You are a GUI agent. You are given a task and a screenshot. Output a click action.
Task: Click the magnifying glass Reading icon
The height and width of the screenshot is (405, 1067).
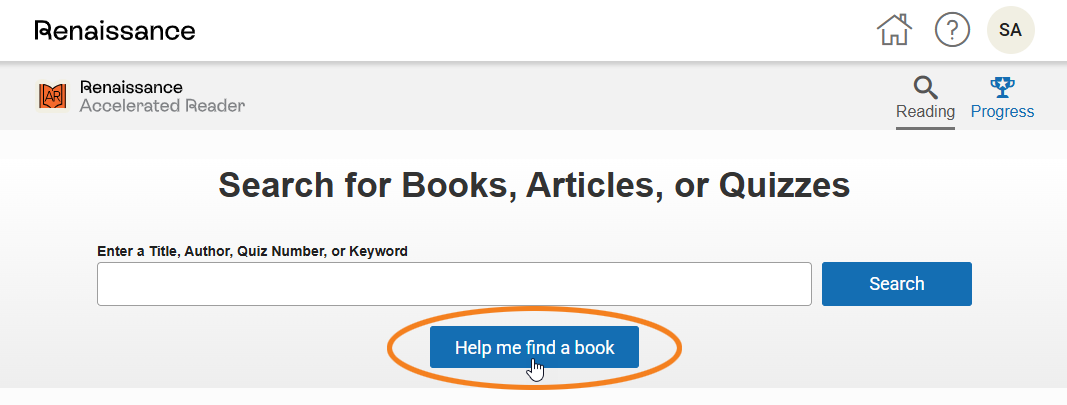(x=926, y=87)
